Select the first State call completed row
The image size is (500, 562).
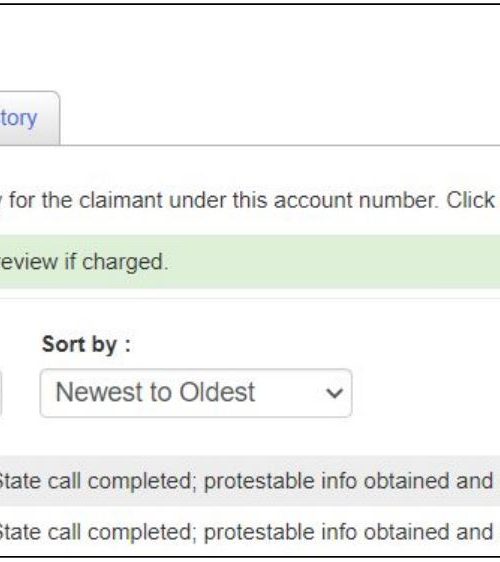[x=250, y=481]
